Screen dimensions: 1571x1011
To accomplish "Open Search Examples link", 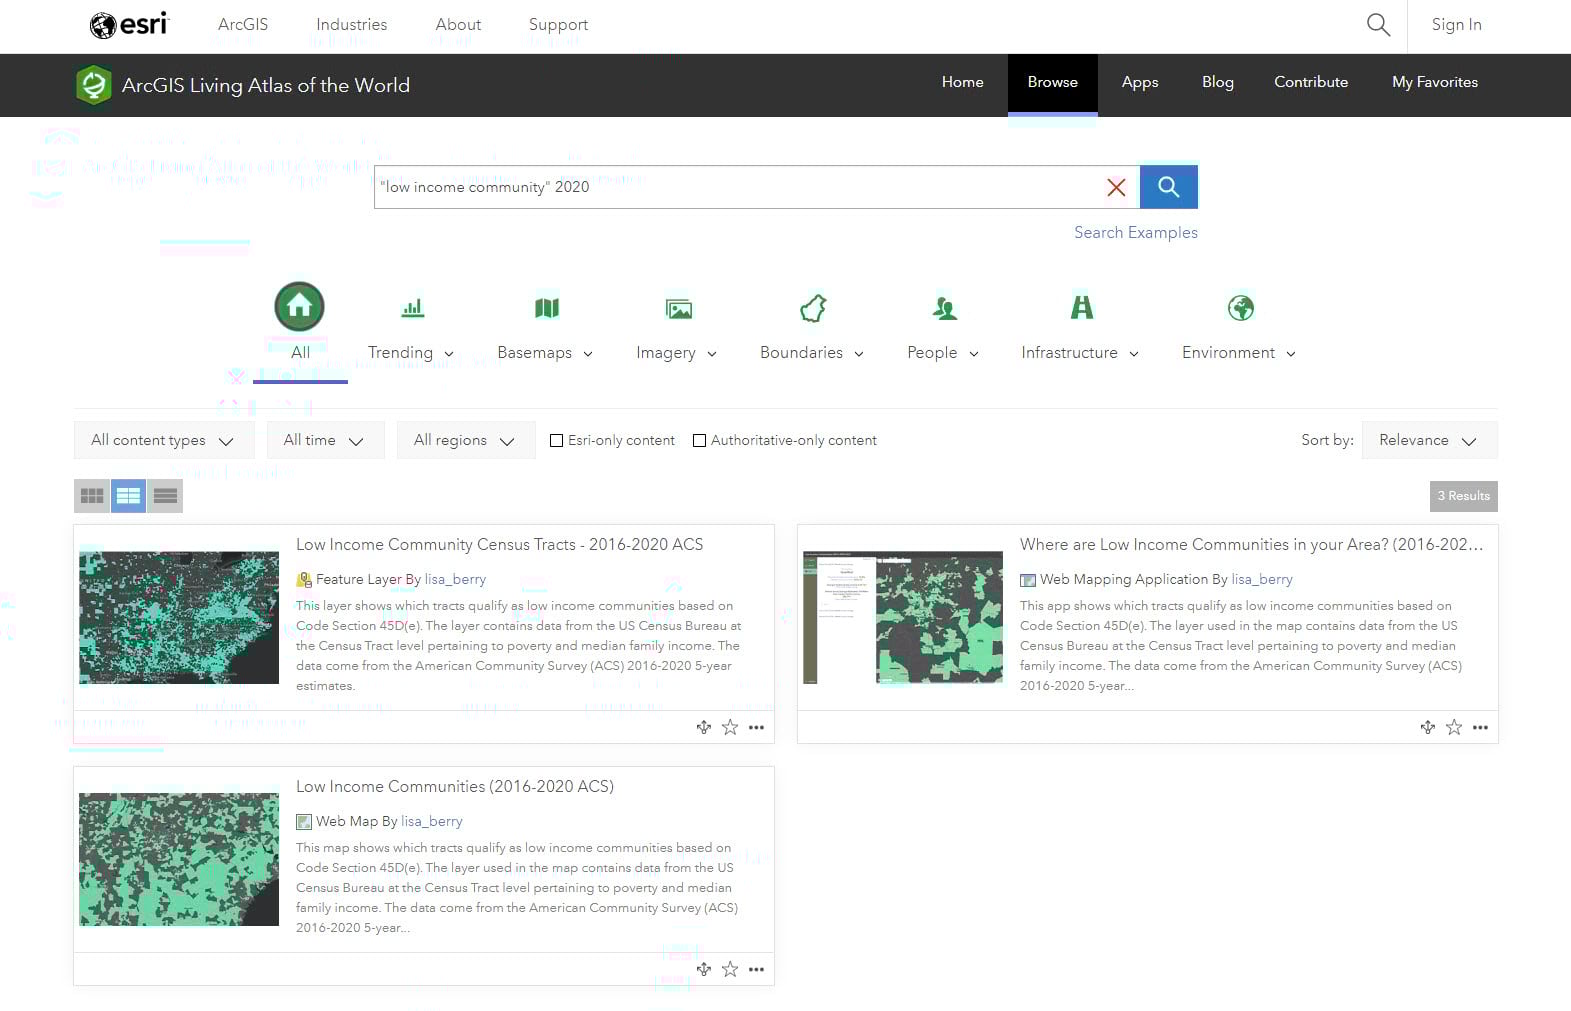I will 1135,233.
